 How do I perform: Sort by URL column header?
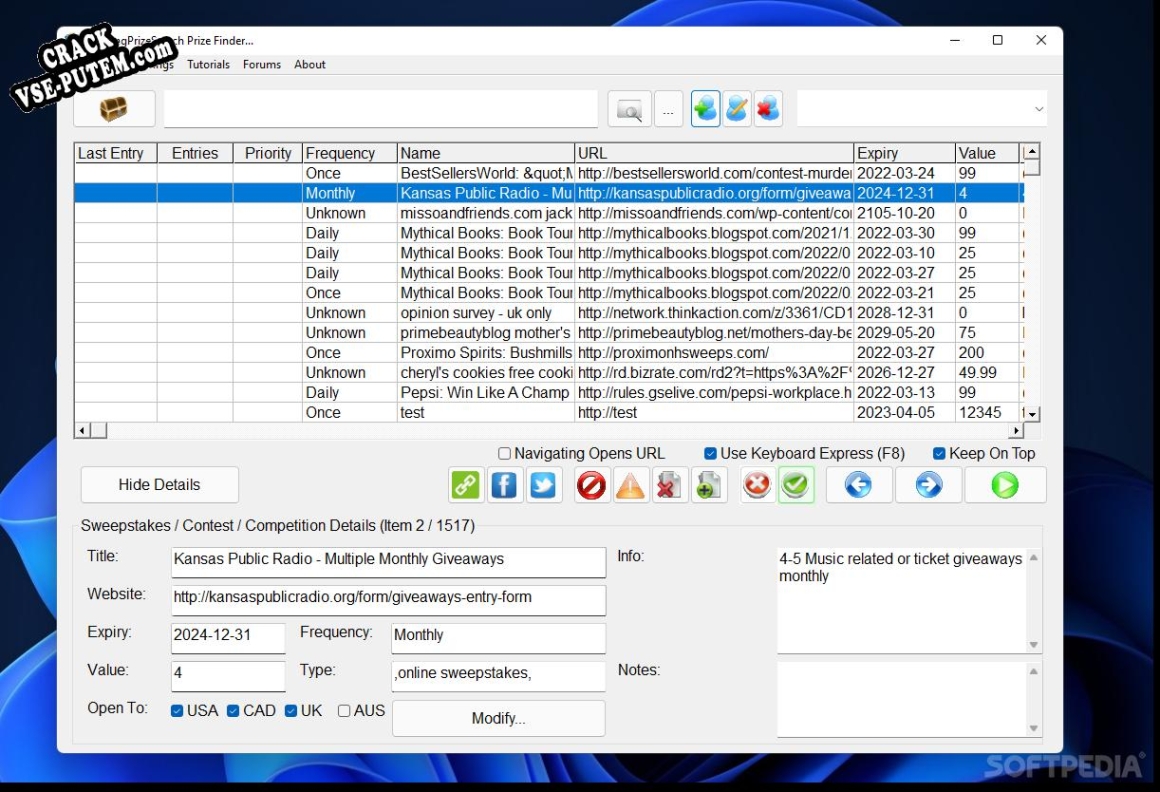point(714,153)
